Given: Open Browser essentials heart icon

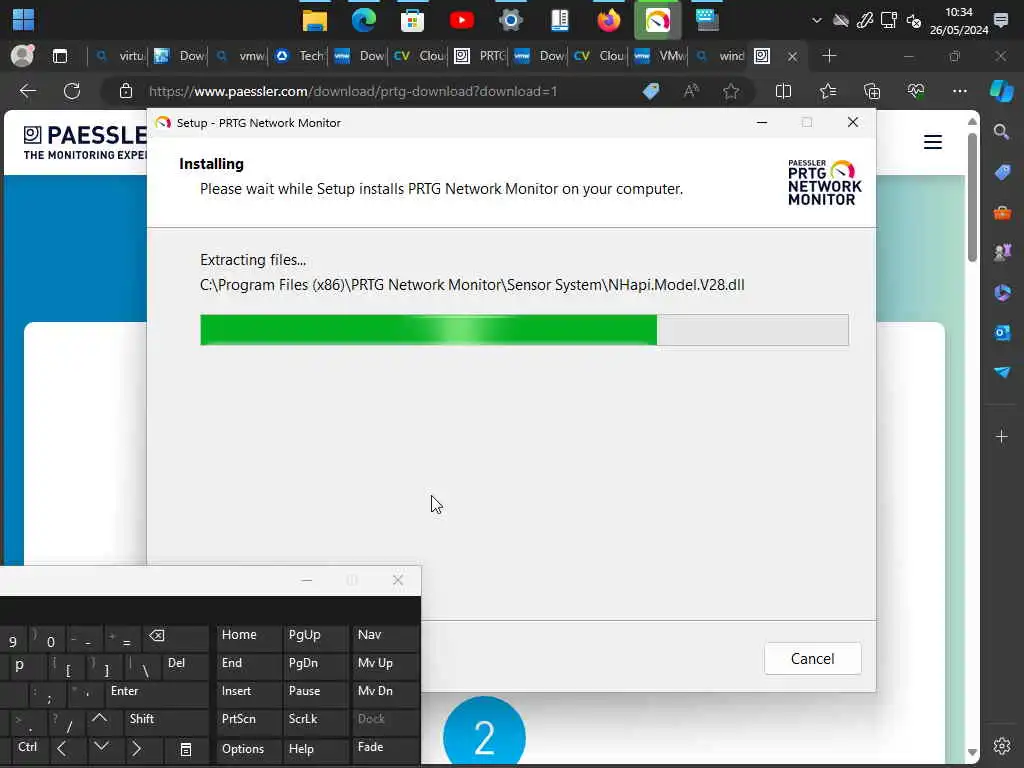Looking at the screenshot, I should point(916,91).
